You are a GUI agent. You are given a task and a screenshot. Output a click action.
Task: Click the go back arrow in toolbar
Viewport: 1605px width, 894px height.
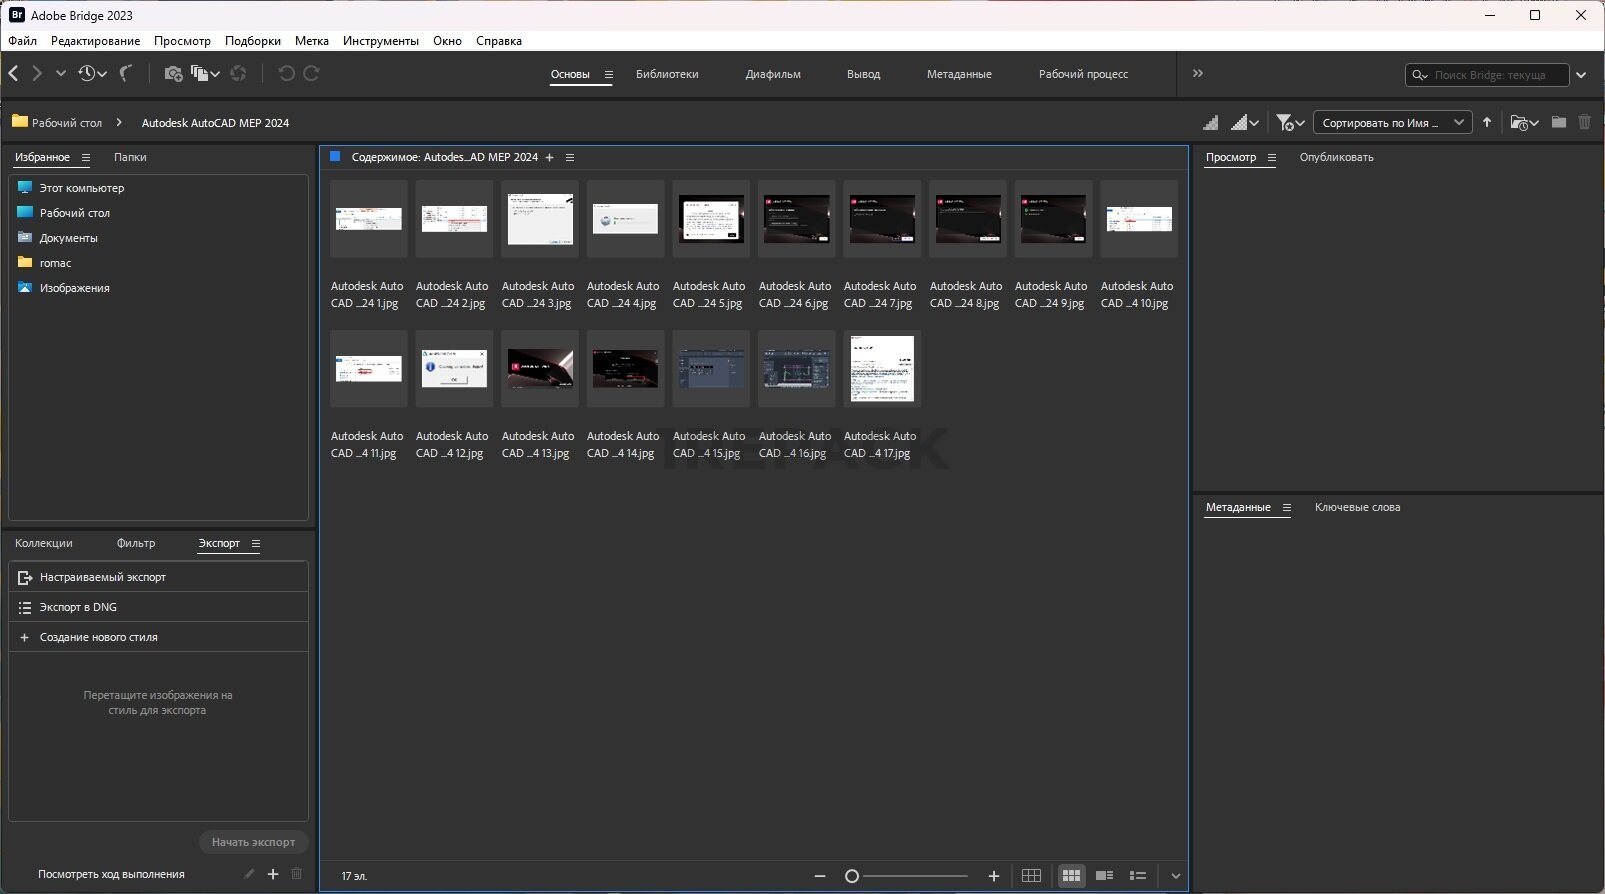(x=14, y=73)
